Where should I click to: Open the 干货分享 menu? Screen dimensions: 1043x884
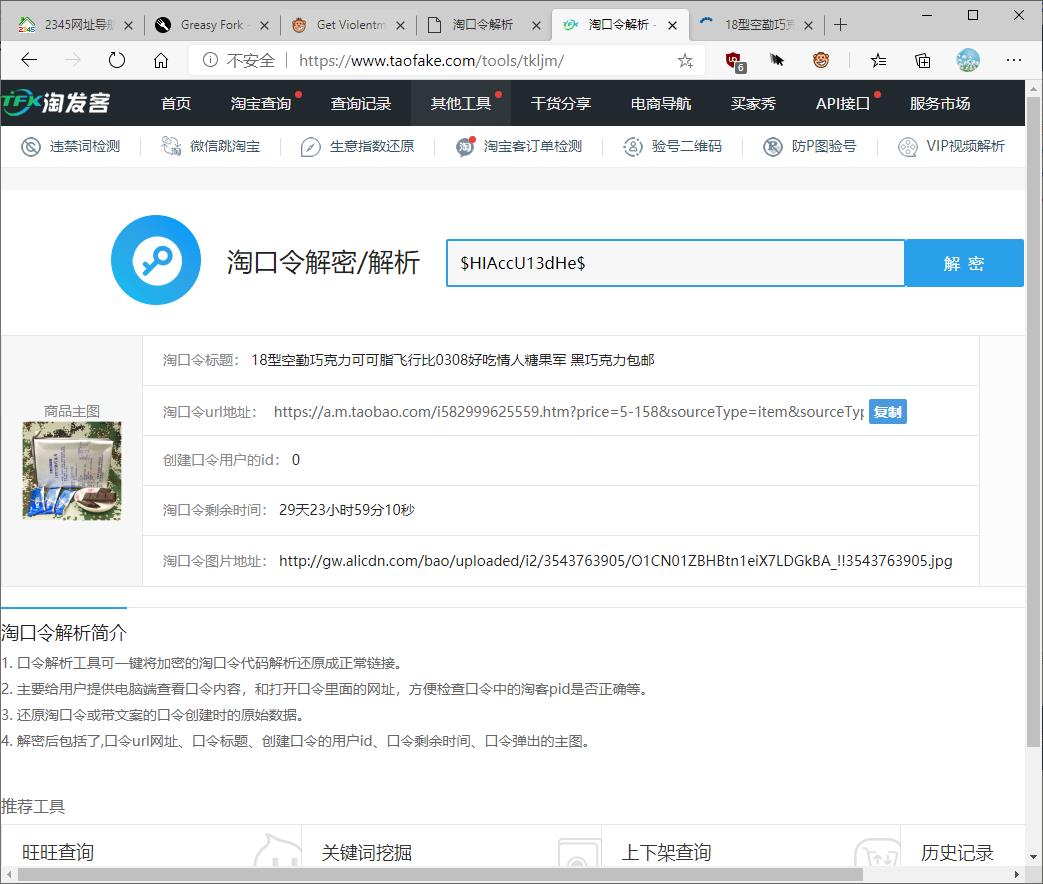(561, 103)
